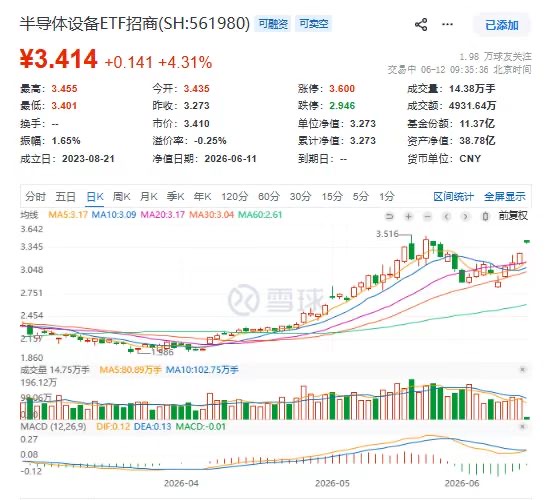
Task: Click the 2026-04 date axis label
Action: click(181, 483)
